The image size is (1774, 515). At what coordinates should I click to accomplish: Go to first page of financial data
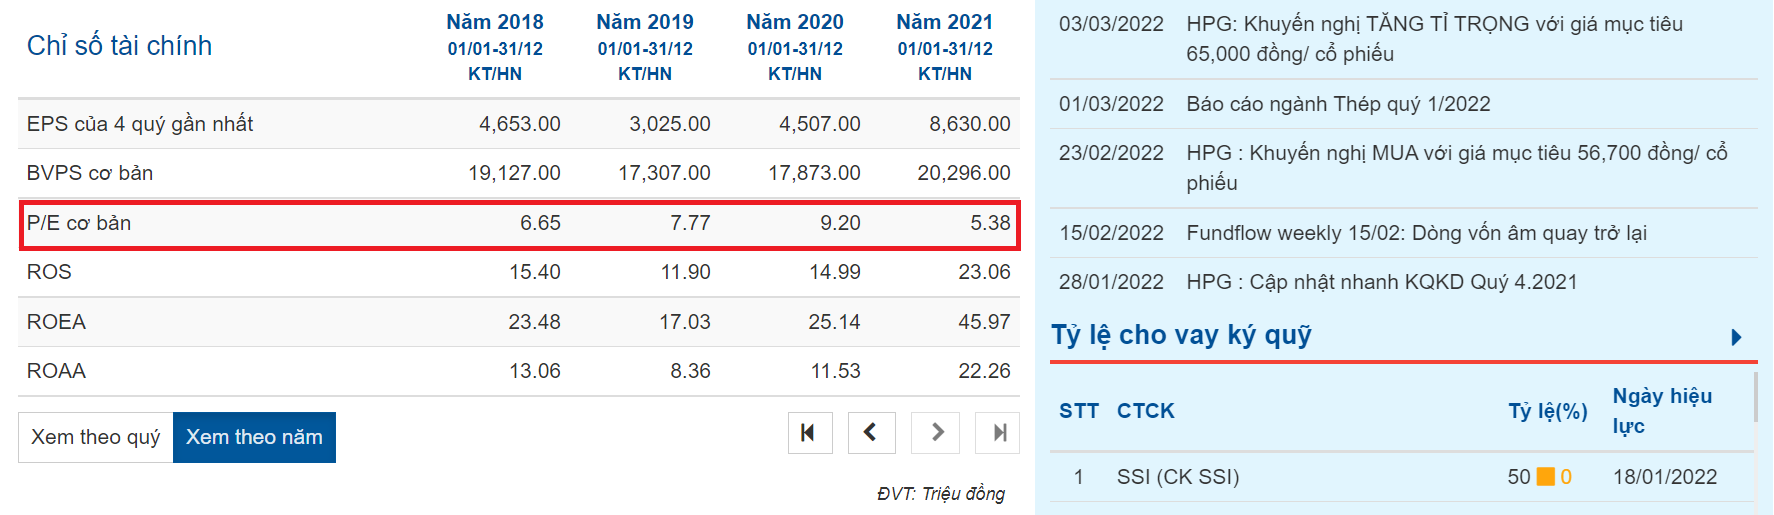pyautogui.click(x=810, y=433)
